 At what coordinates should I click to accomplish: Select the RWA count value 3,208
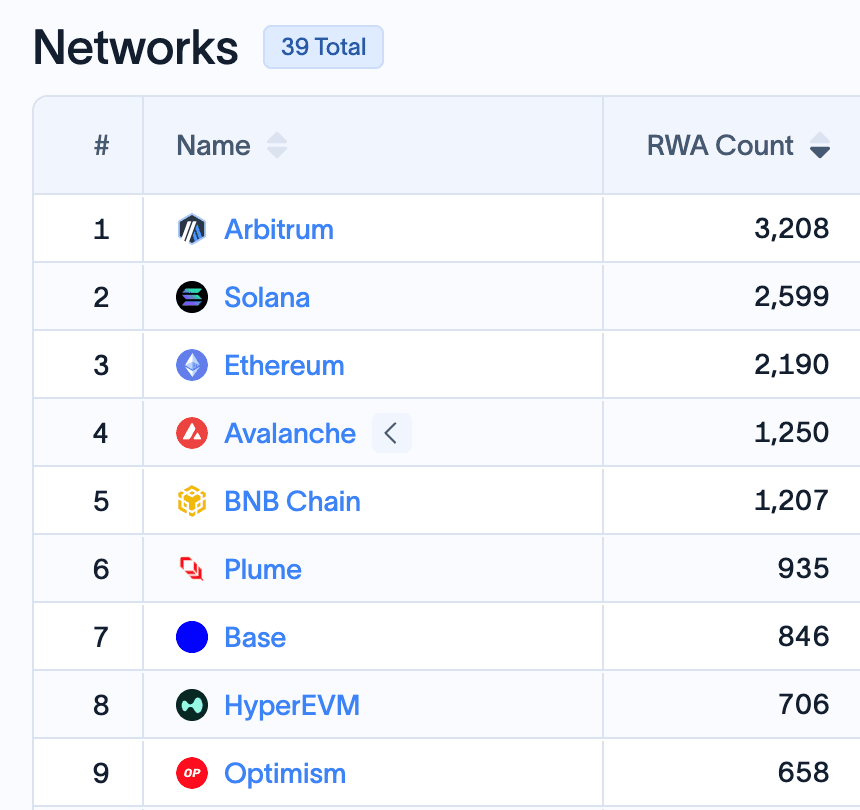coord(791,229)
